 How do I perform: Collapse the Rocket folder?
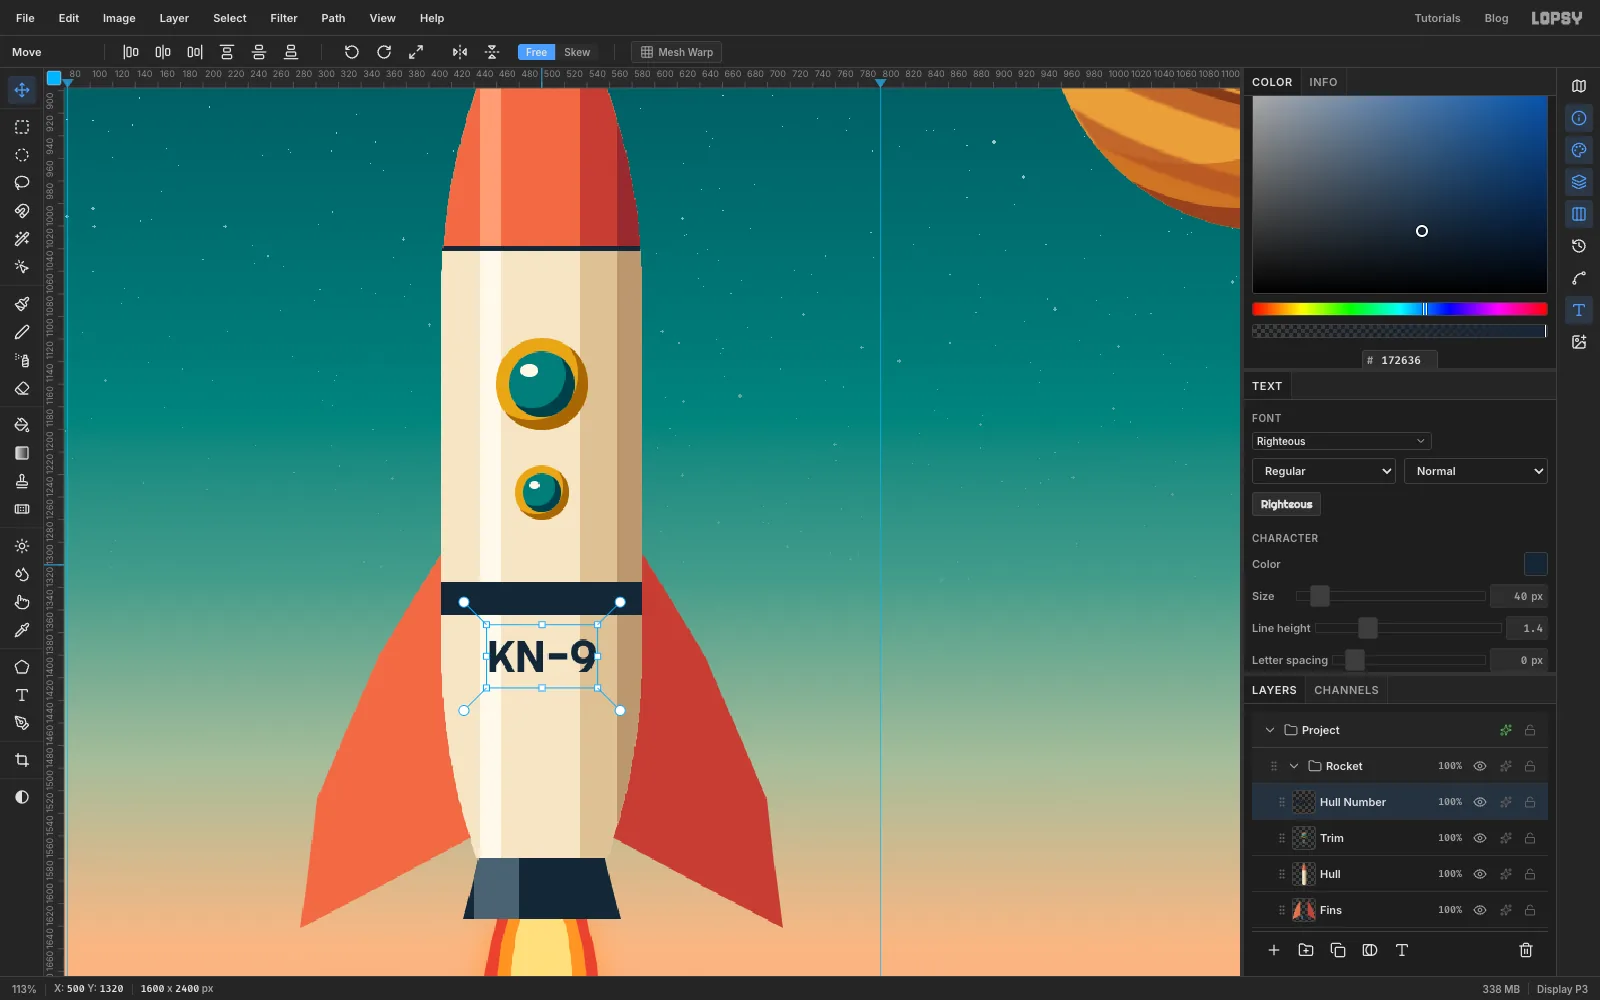(1294, 766)
